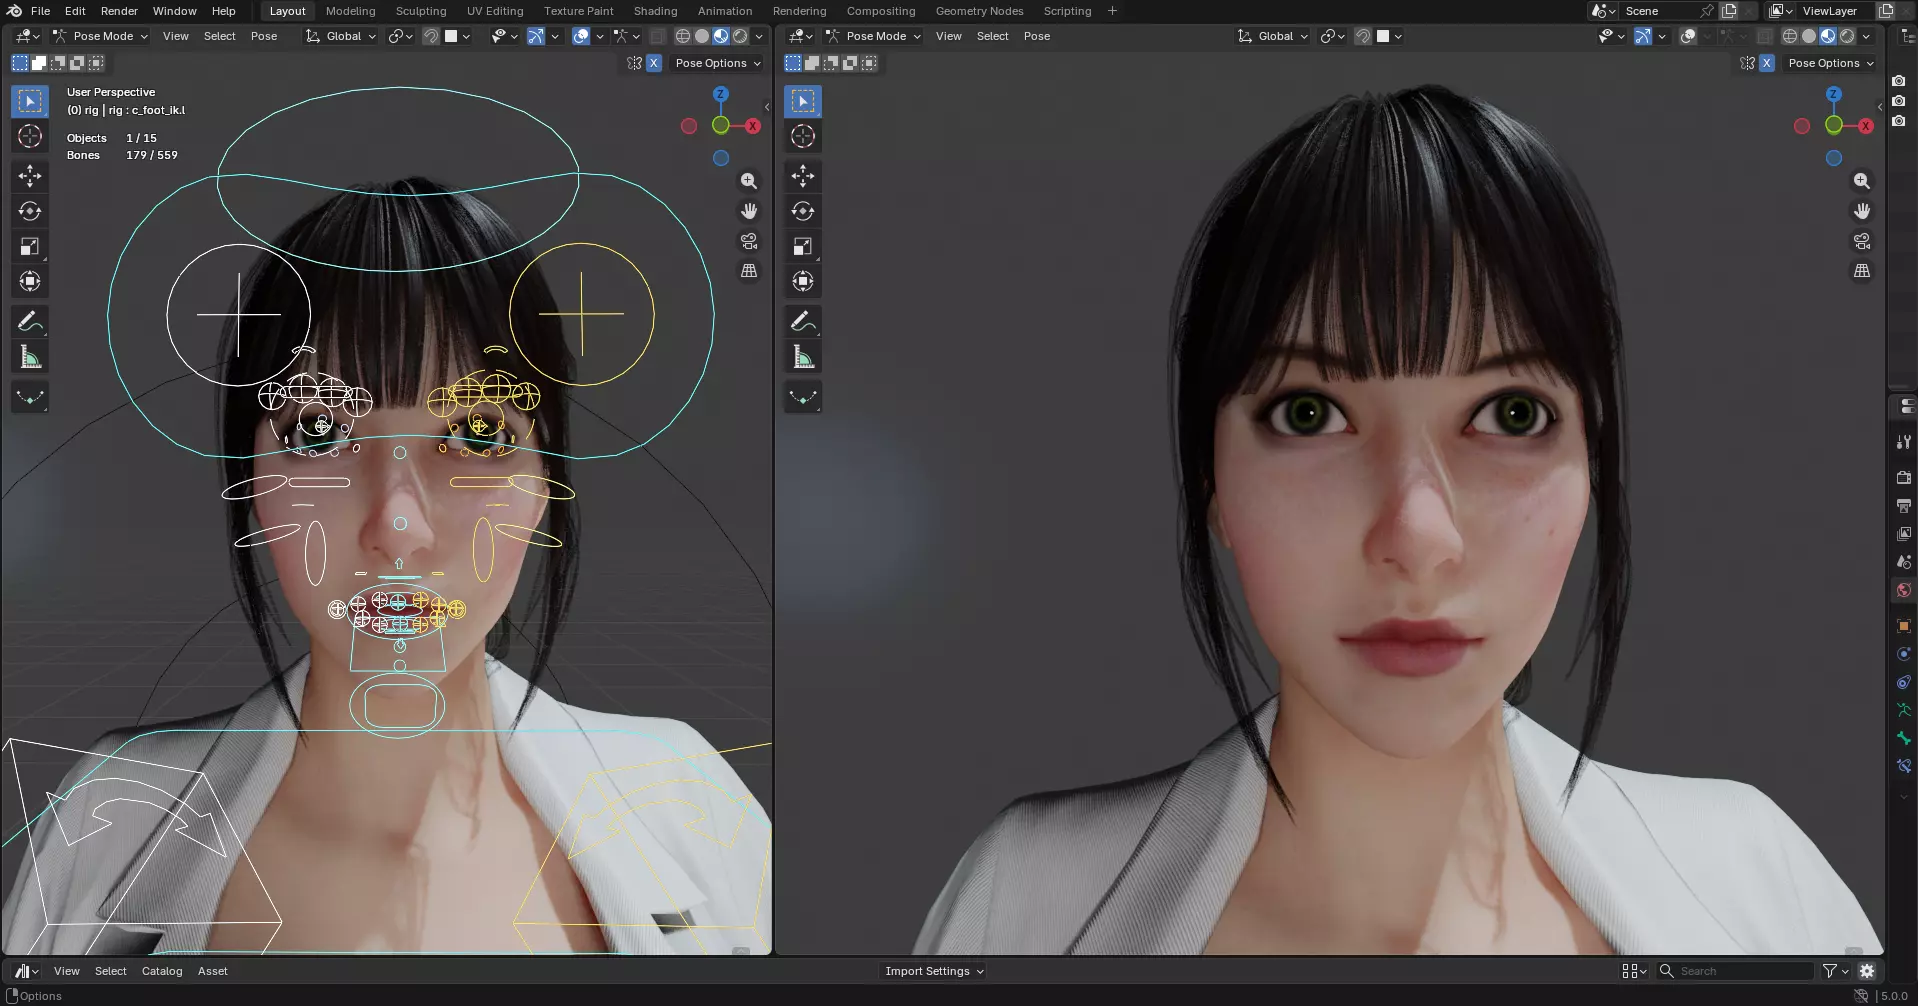Select the Scale tool in right viewport
This screenshot has width=1918, height=1006.
pos(803,246)
